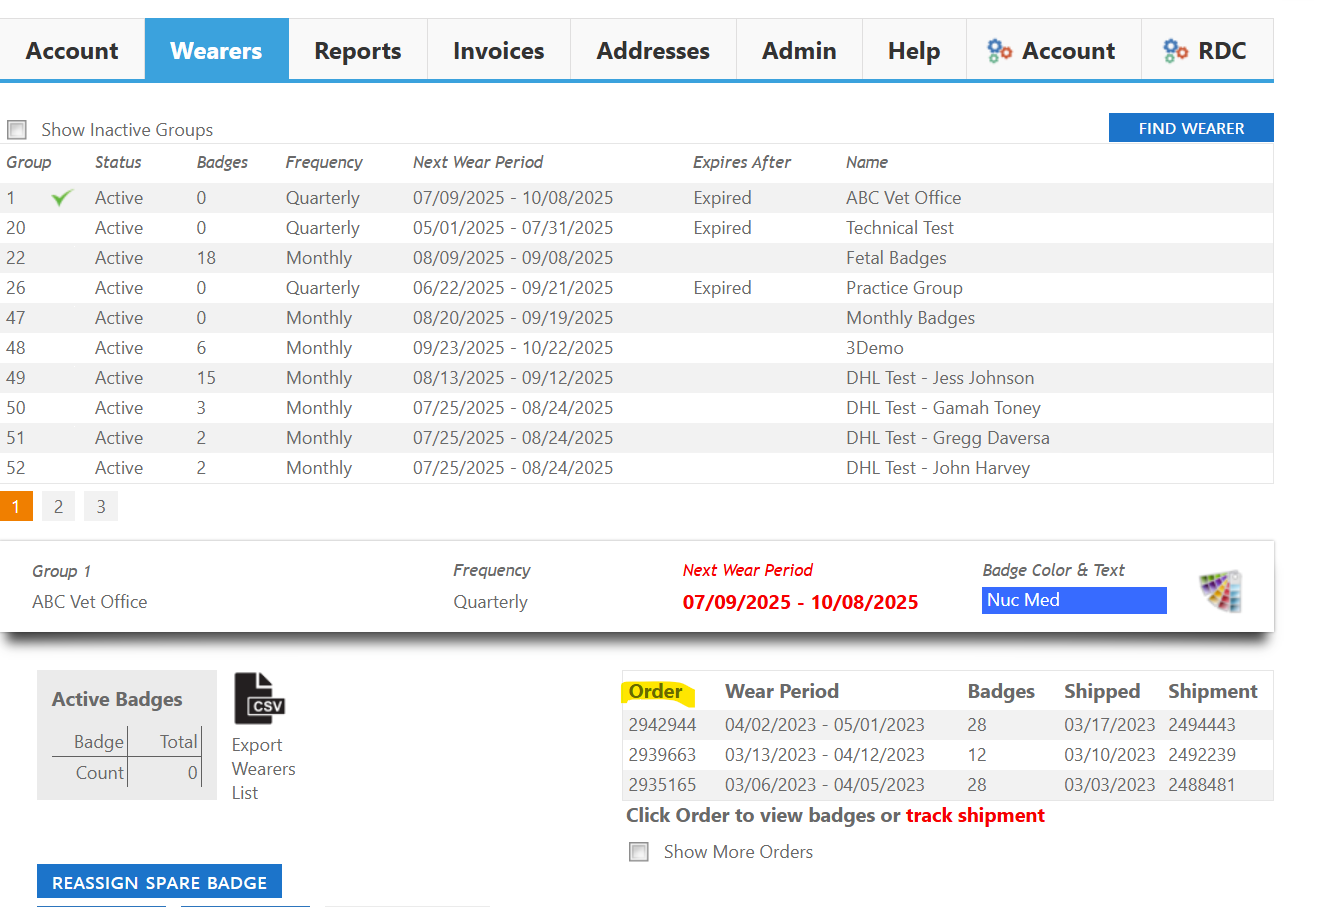Viewport: 1321px width, 907px height.
Task: Click the gear icon beside RDC tab
Action: coord(1175,51)
